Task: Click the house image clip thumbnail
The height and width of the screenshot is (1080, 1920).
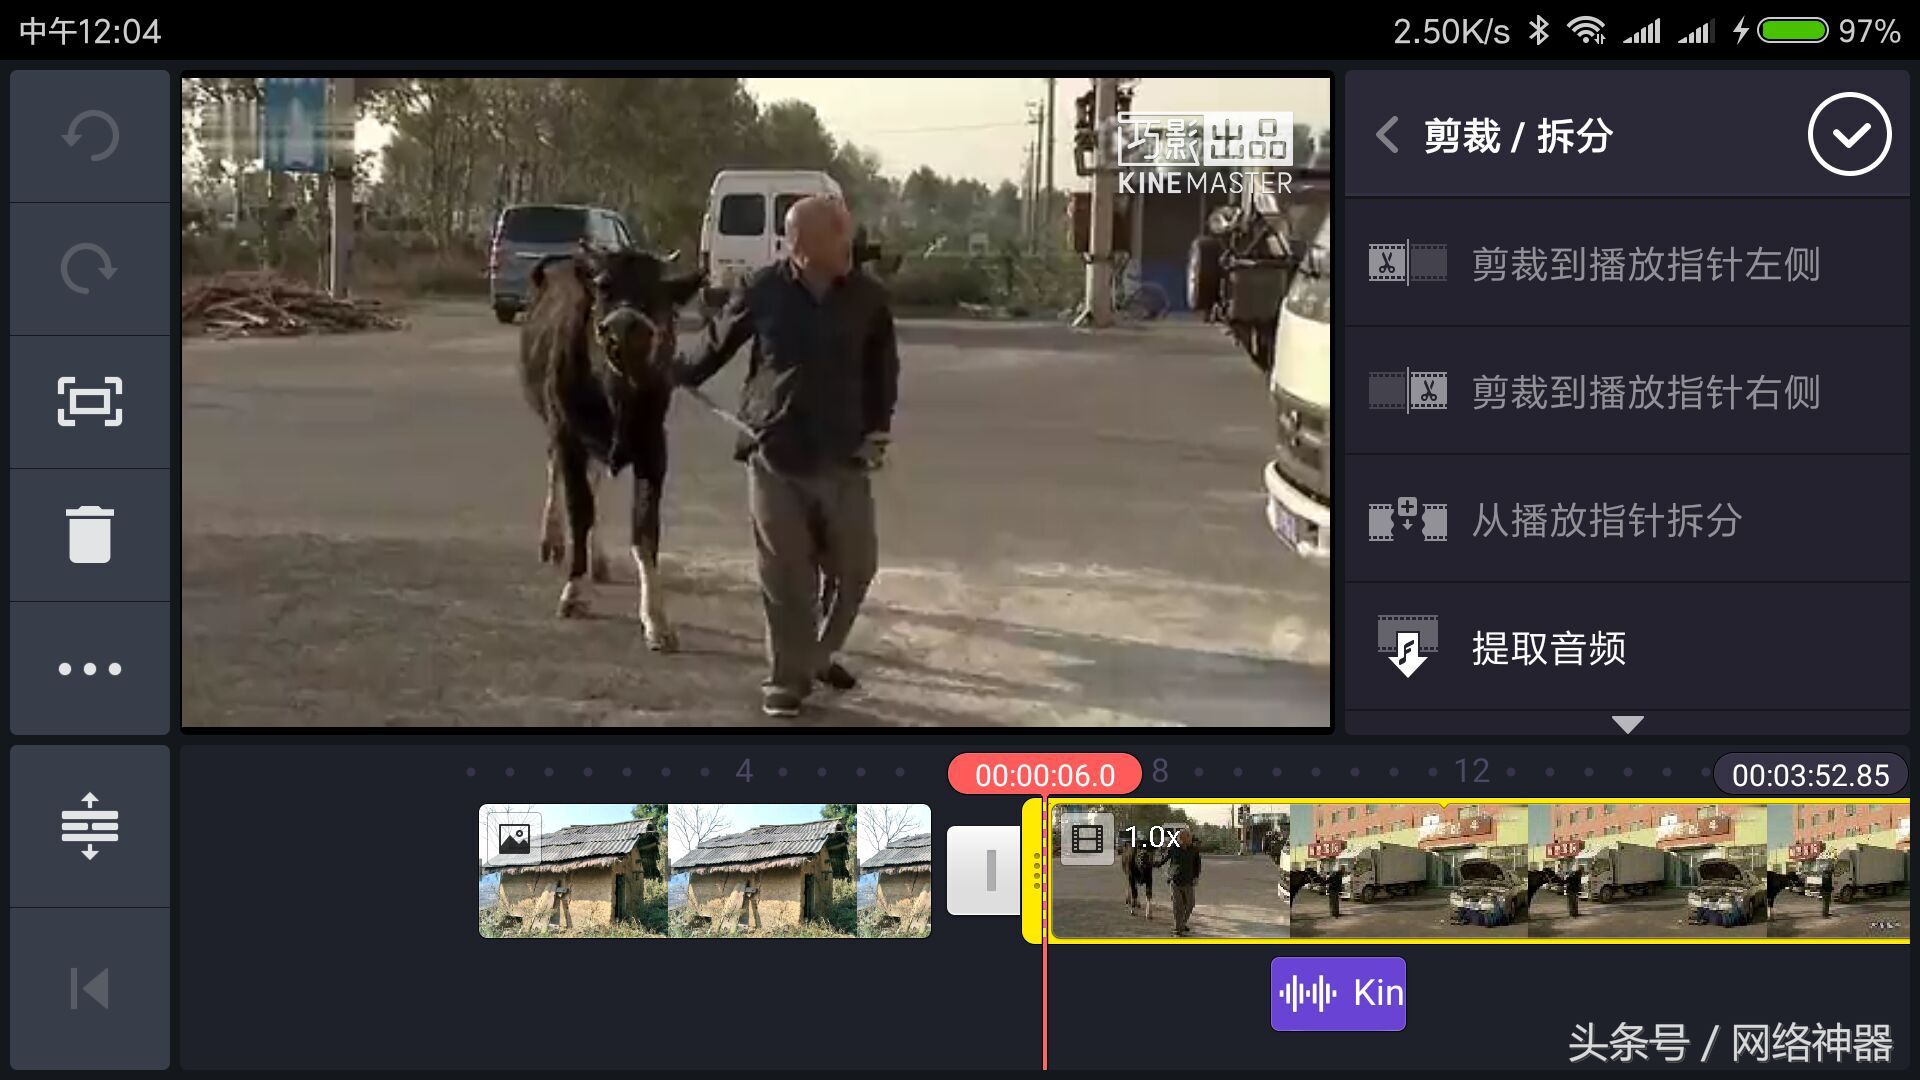Action: pos(704,870)
